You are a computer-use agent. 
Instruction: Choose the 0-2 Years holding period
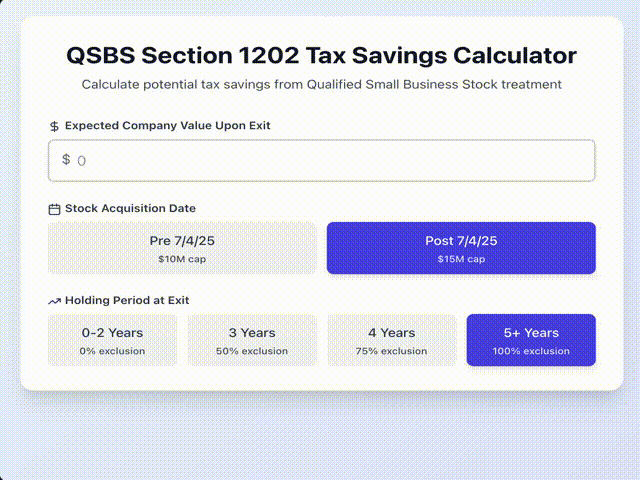112,340
